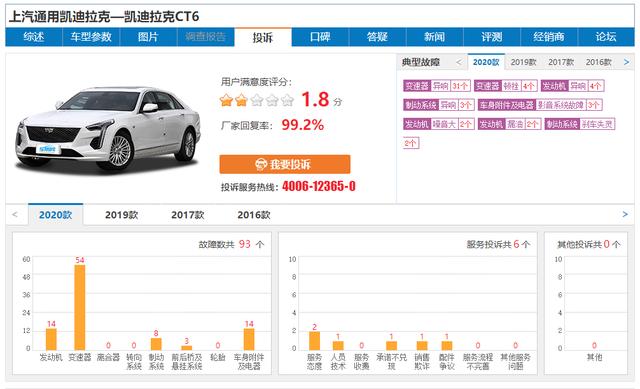The height and width of the screenshot is (389, 640).
Task: Click the page title 上汽通用凯迪拉克—凯迪拉克CT6
Action: (104, 16)
